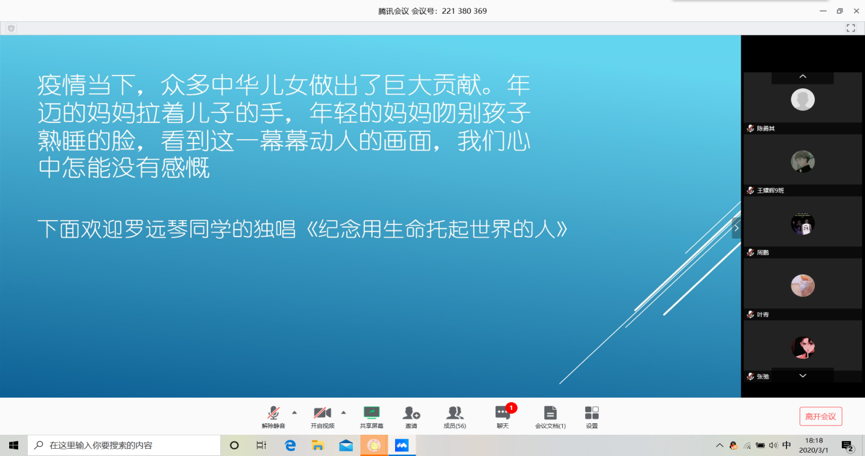Open the meeting settings (设置)
This screenshot has height=456, width=865.
(x=591, y=417)
